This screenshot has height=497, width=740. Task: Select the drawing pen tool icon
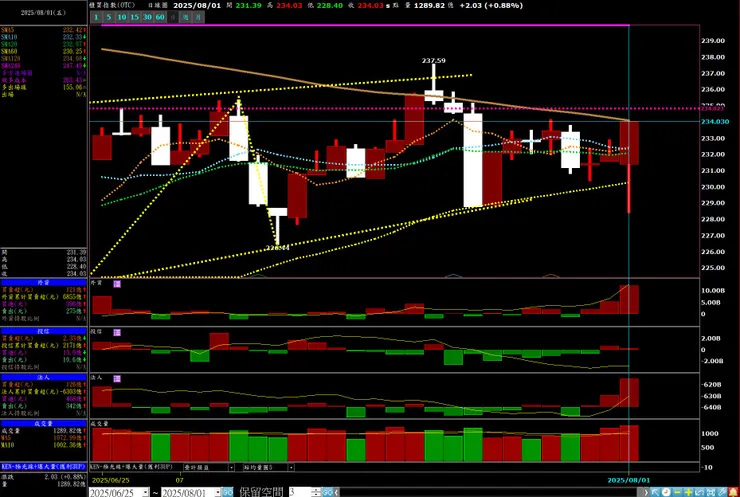[722, 492]
